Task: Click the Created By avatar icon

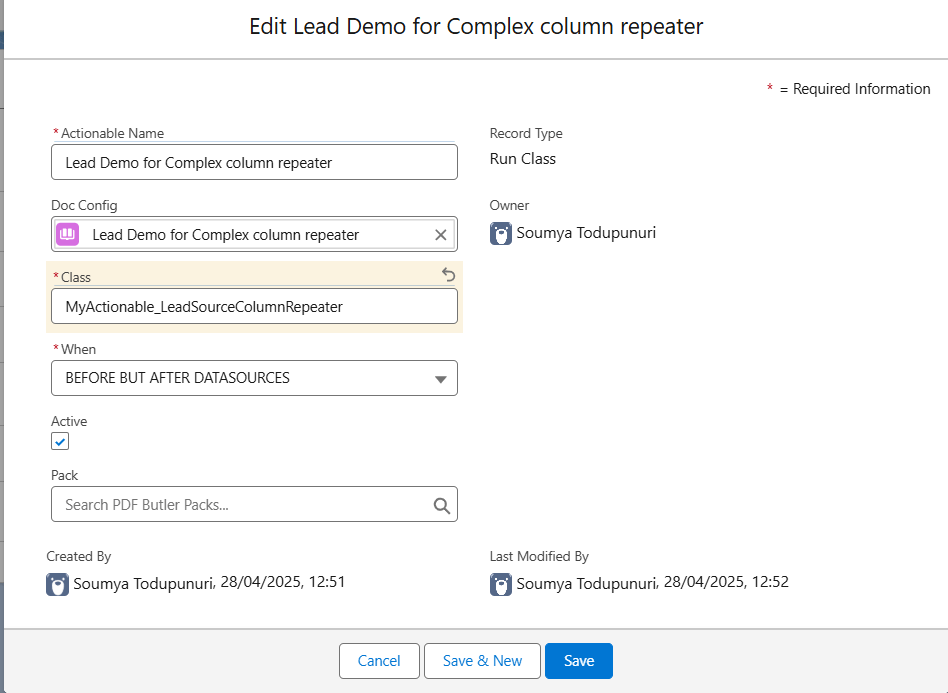Action: point(57,585)
